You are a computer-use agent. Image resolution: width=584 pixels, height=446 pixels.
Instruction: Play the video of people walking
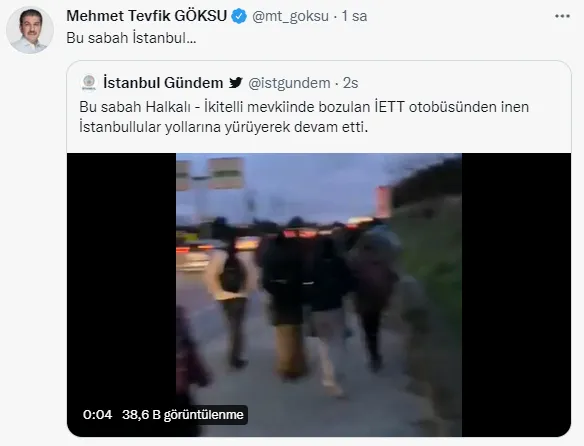319,294
